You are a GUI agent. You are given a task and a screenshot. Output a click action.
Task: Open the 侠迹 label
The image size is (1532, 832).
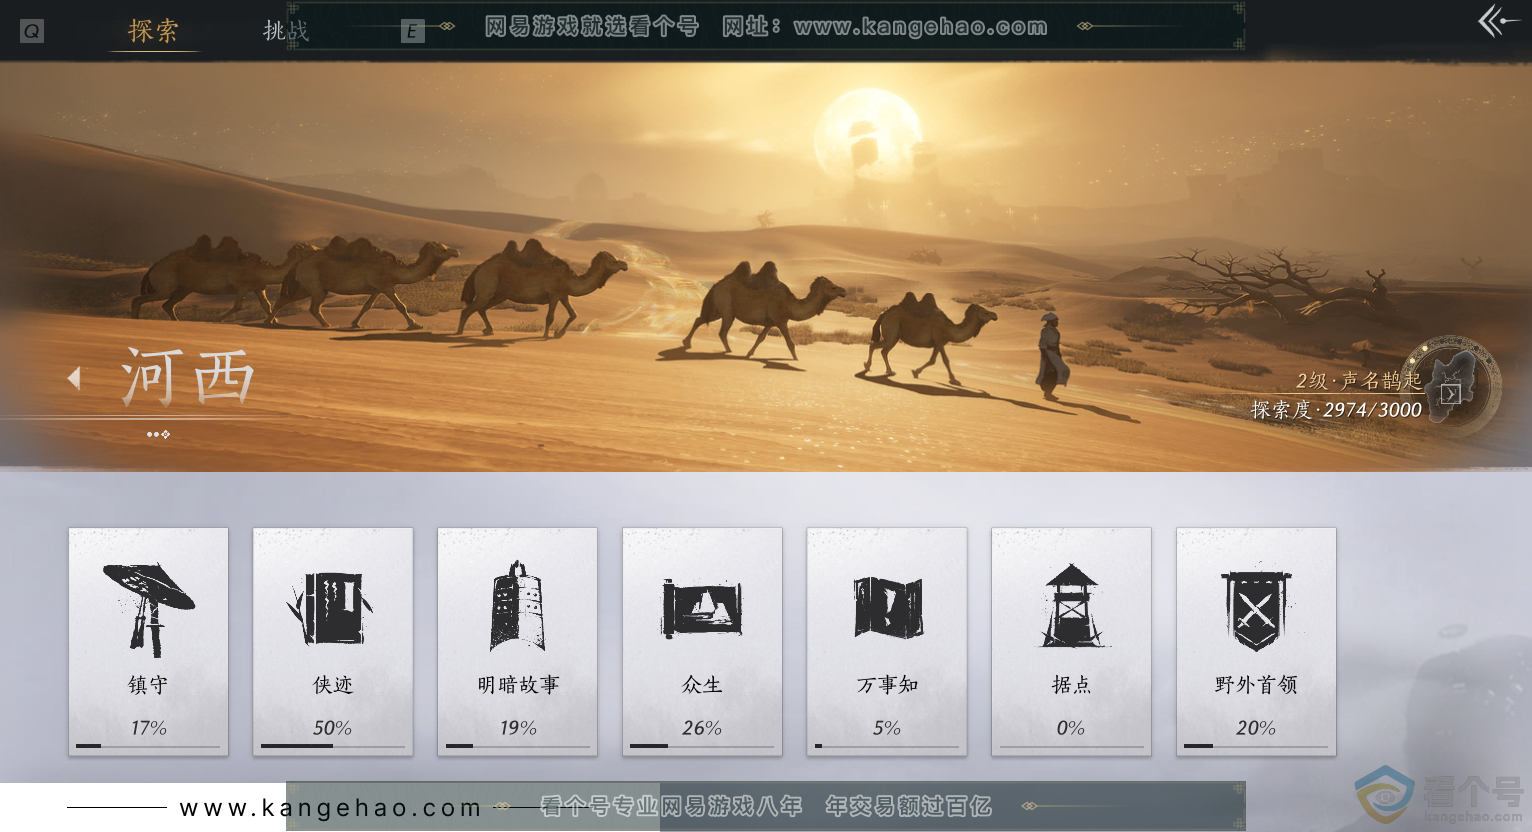pos(333,685)
